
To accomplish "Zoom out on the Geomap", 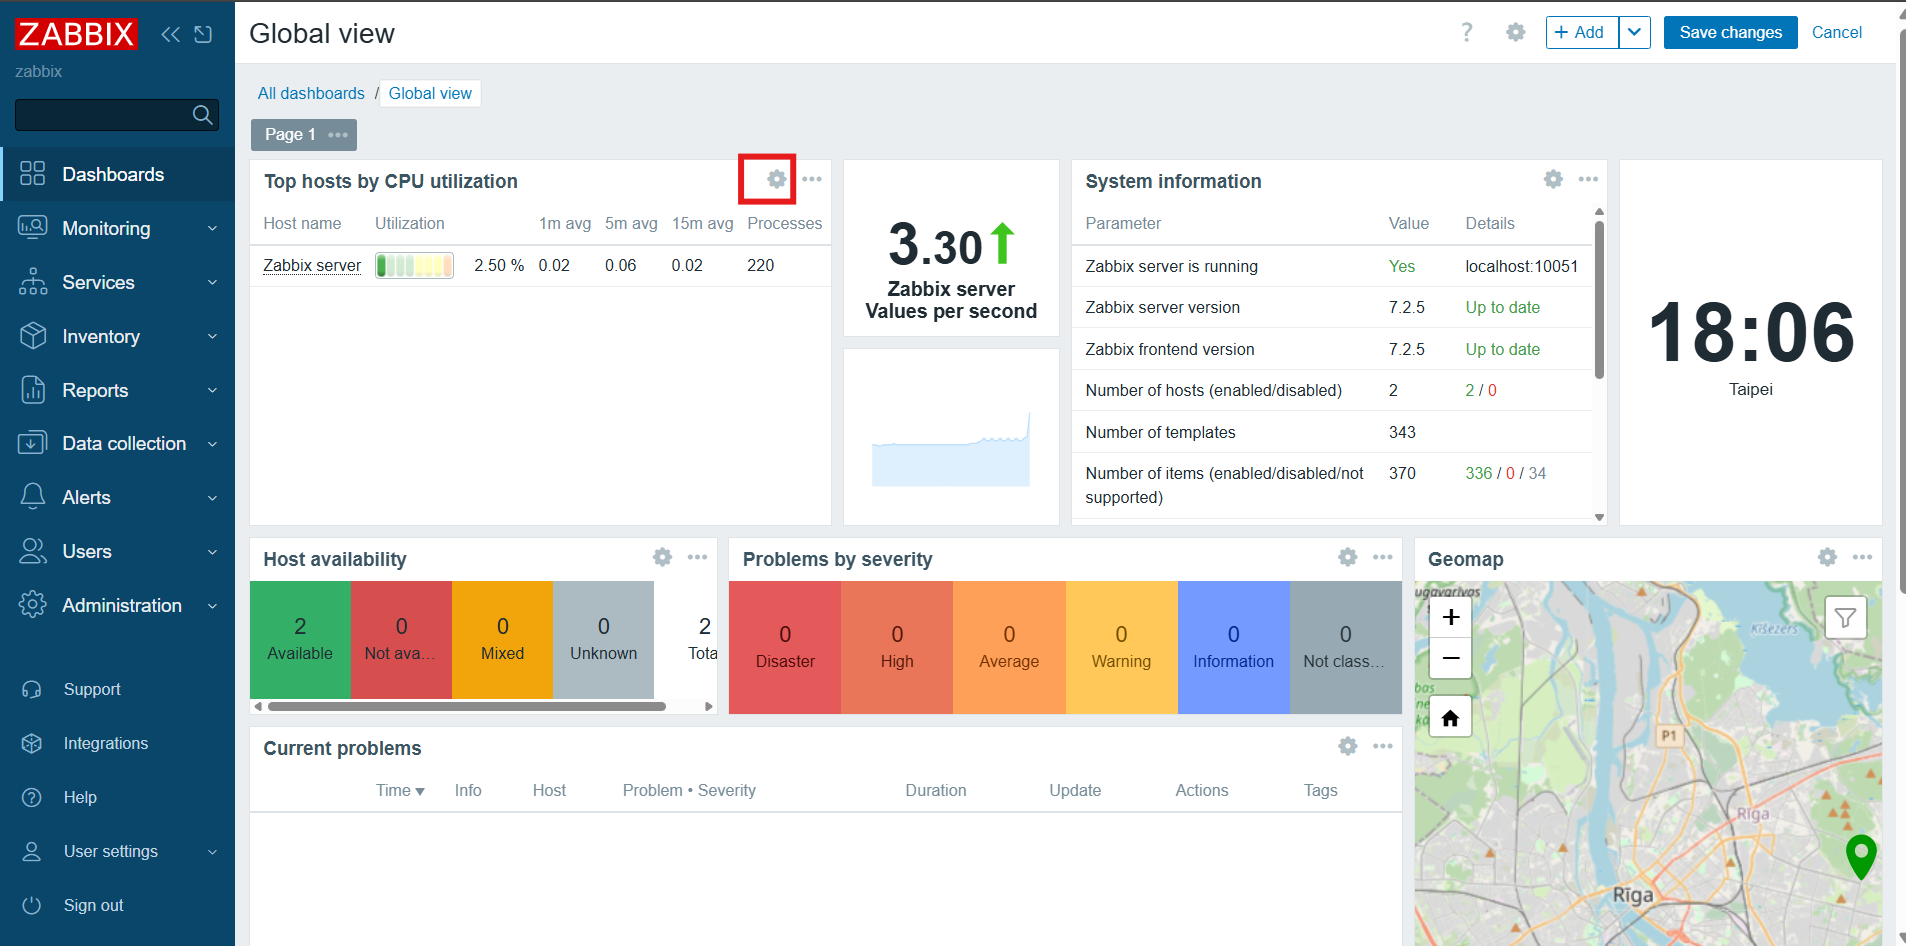I will 1451,658.
